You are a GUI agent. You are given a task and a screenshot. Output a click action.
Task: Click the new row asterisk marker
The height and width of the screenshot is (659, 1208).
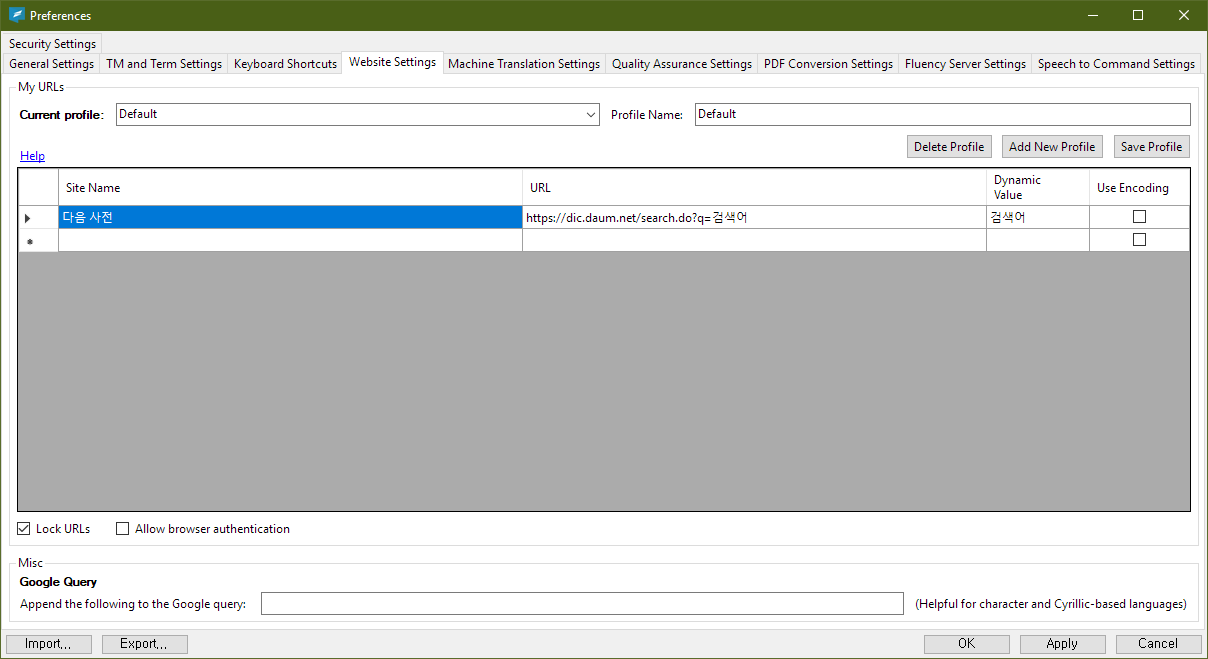point(28,241)
